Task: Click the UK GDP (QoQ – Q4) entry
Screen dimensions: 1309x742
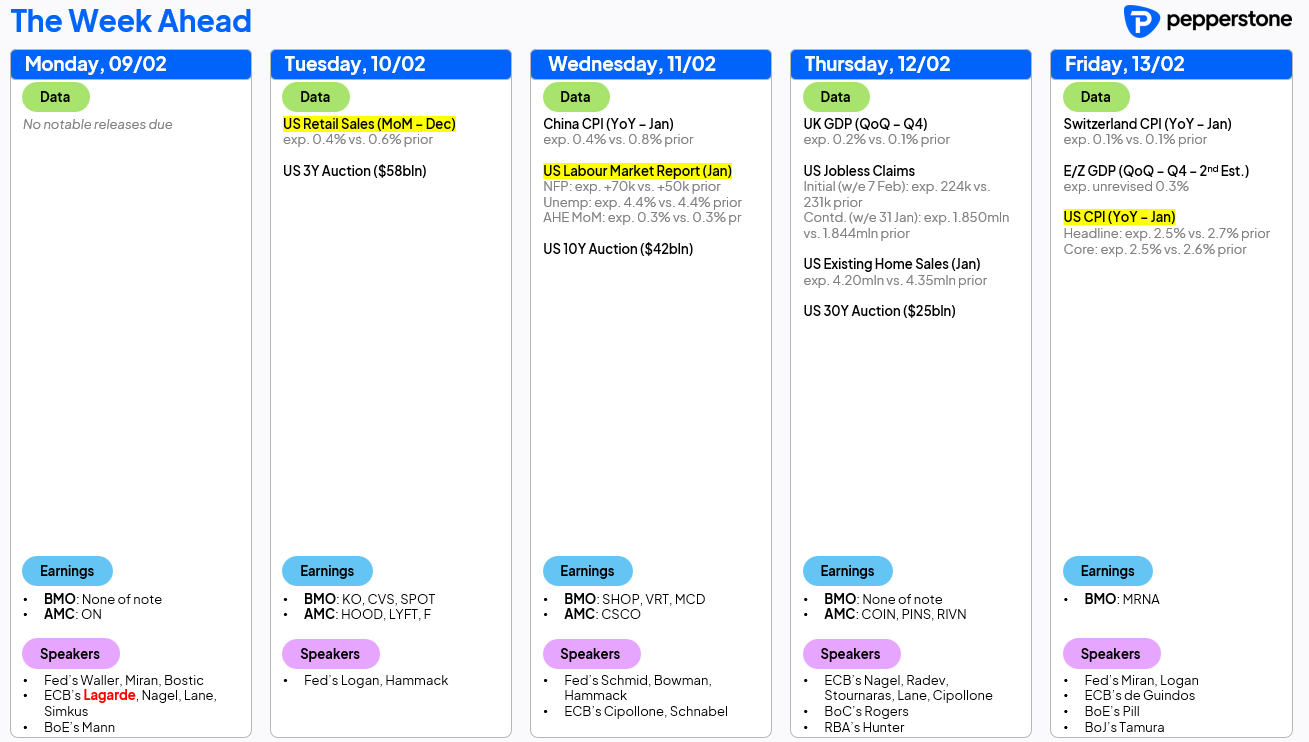Action: [x=865, y=124]
